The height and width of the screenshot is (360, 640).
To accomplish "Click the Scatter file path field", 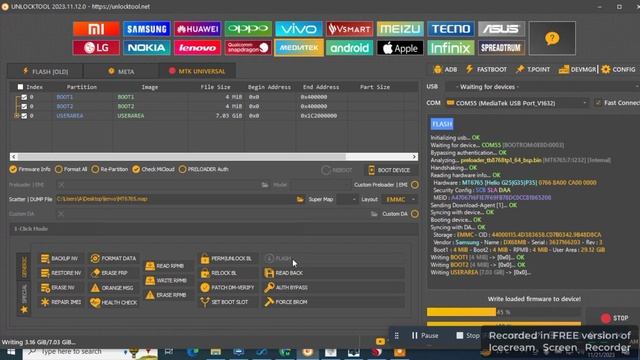I will click(176, 199).
